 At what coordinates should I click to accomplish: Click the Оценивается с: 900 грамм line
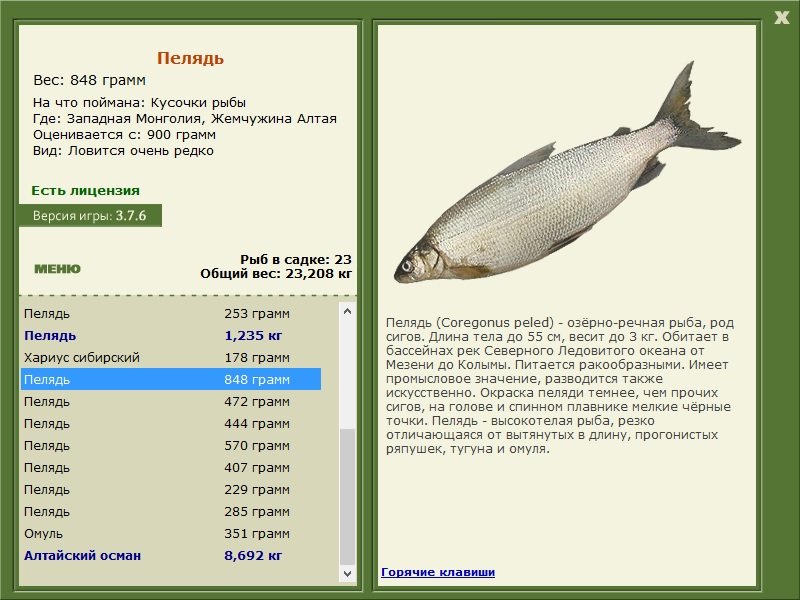124,135
